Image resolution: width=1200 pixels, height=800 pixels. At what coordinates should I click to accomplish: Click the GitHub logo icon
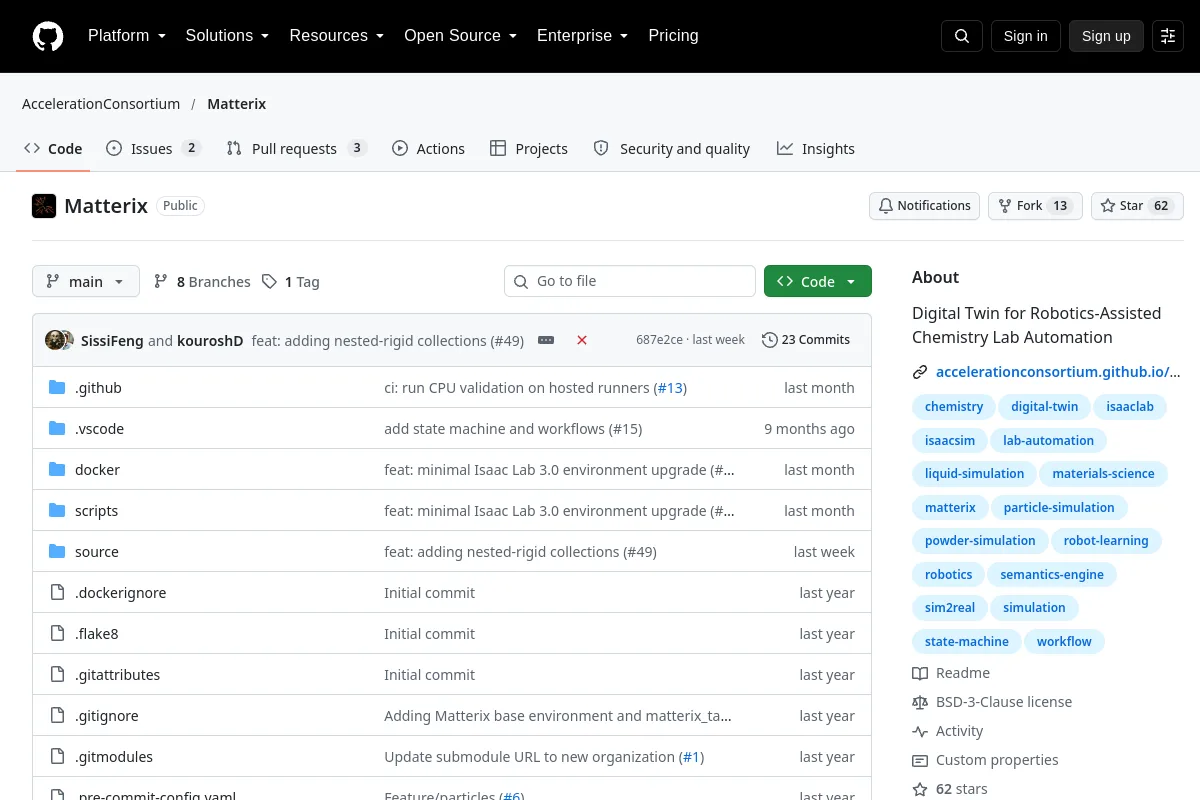tap(48, 36)
